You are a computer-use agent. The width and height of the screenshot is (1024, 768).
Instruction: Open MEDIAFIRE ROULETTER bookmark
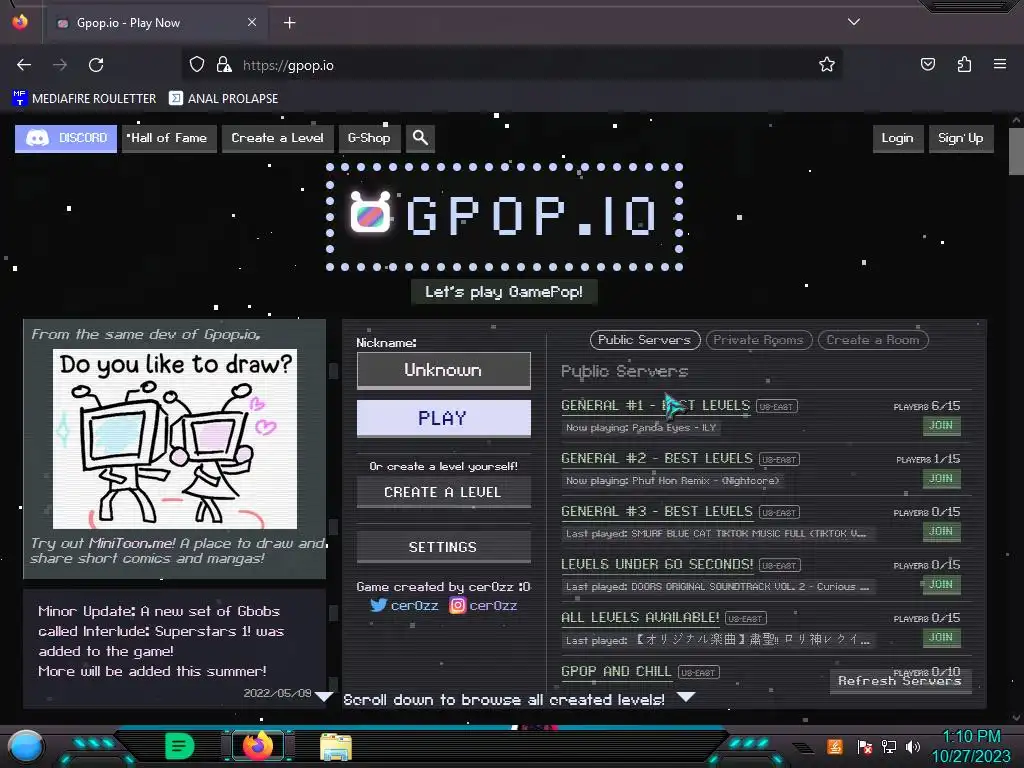coord(84,99)
